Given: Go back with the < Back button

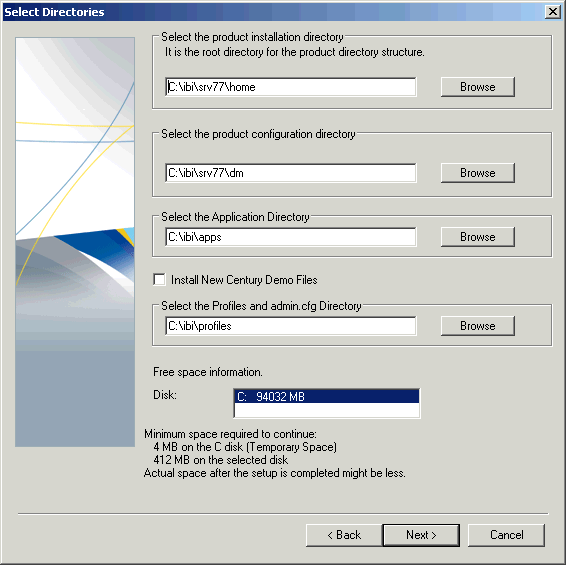Looking at the screenshot, I should (x=344, y=535).
